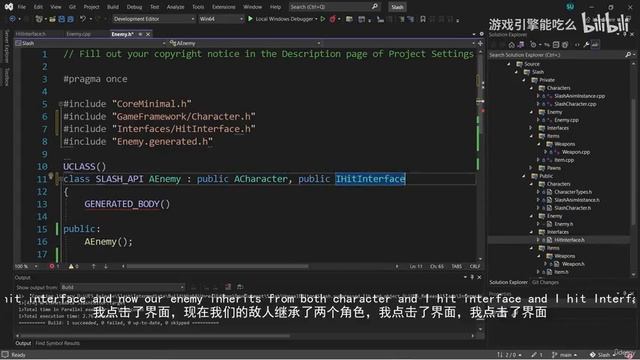The image size is (640, 360).
Task: Open the Win64 platform dropdown
Action: pos(221,19)
